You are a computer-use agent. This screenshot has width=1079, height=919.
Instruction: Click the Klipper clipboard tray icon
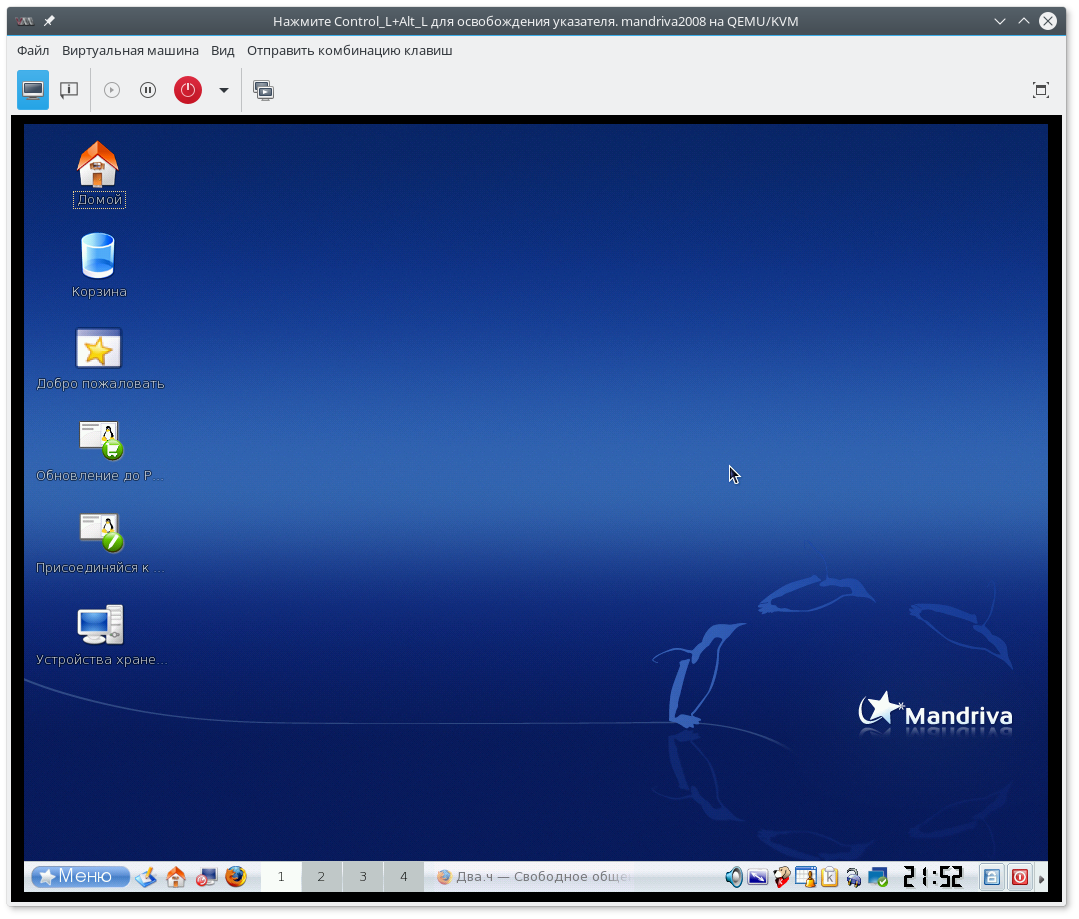coord(830,876)
